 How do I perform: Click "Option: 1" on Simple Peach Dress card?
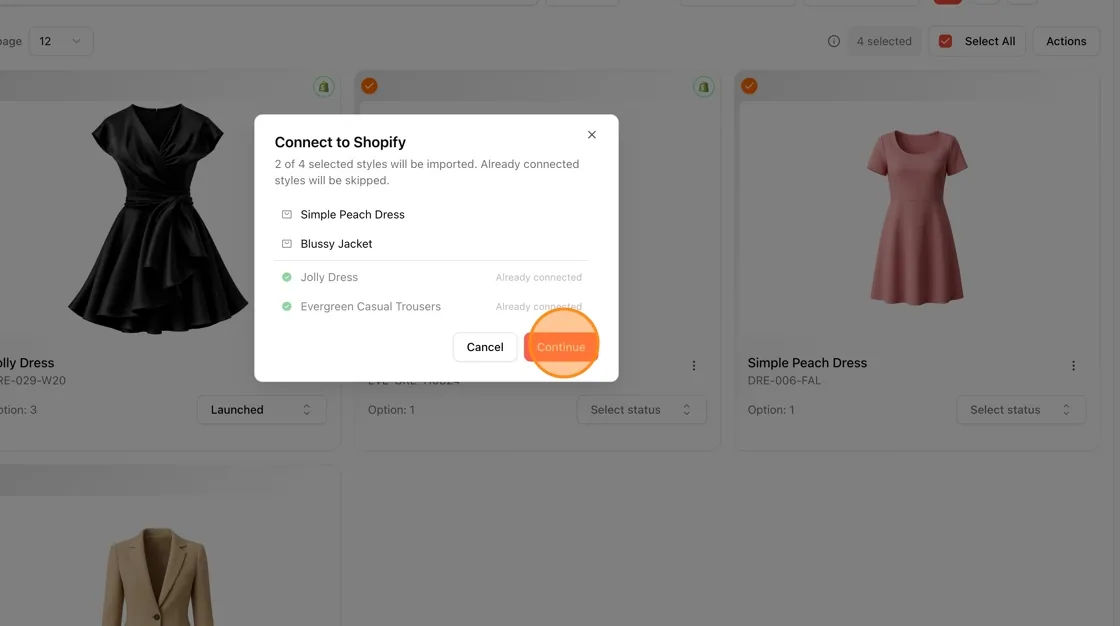coord(771,410)
